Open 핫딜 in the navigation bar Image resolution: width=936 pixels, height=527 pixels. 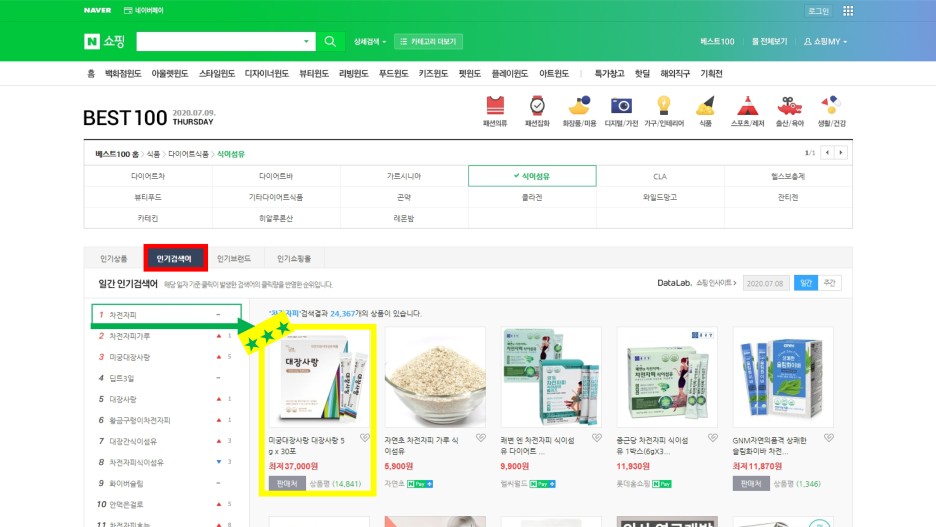642,73
